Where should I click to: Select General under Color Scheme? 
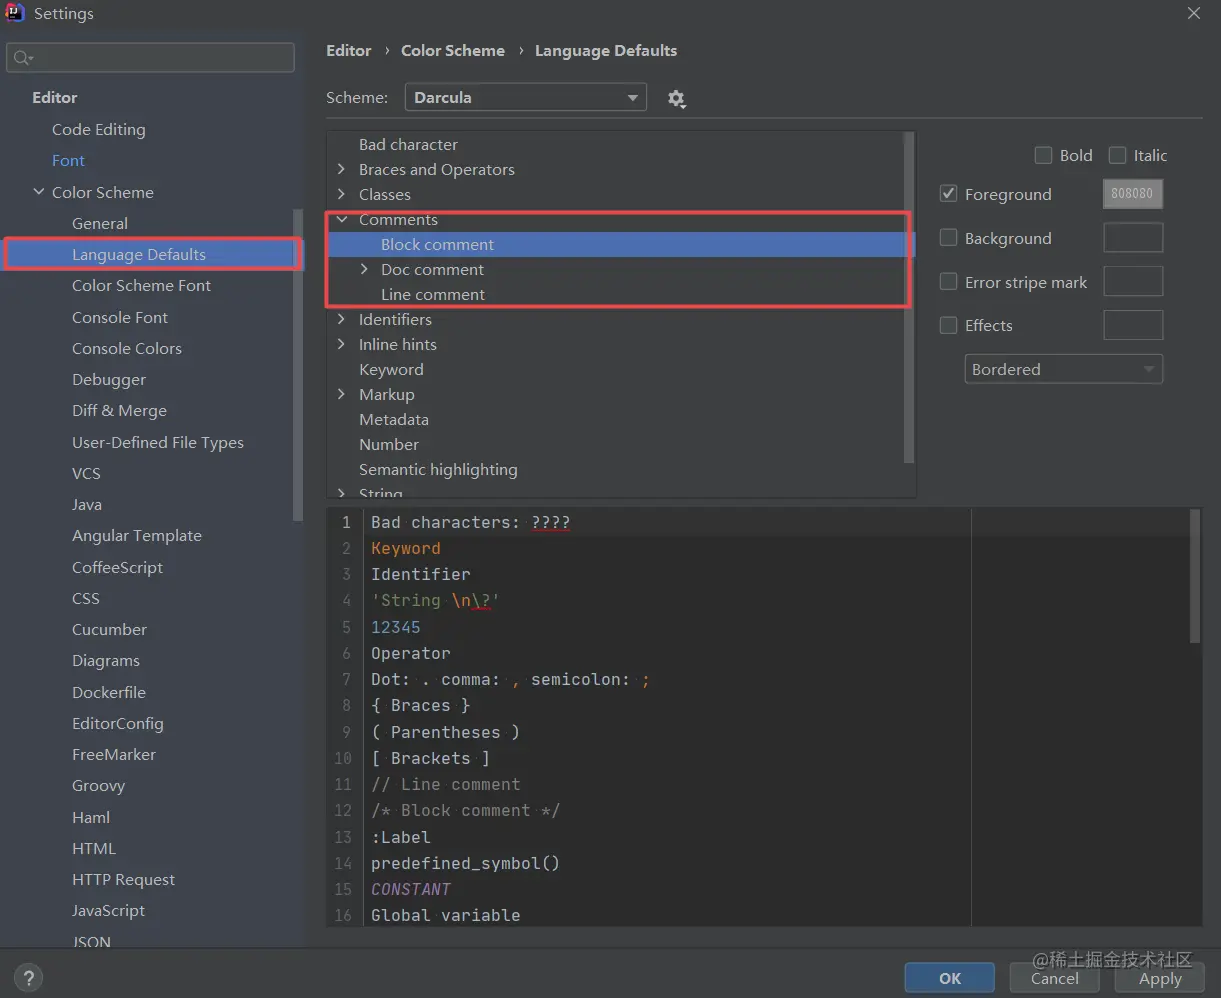pos(100,223)
